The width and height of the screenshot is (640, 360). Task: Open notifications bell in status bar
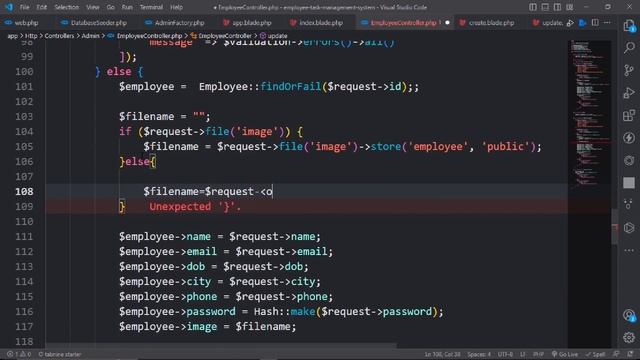631,354
